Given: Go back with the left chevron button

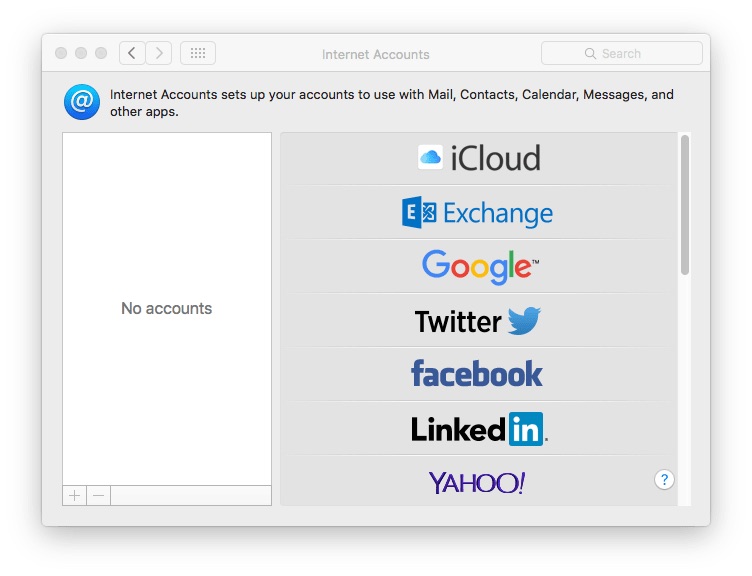Looking at the screenshot, I should [x=132, y=53].
